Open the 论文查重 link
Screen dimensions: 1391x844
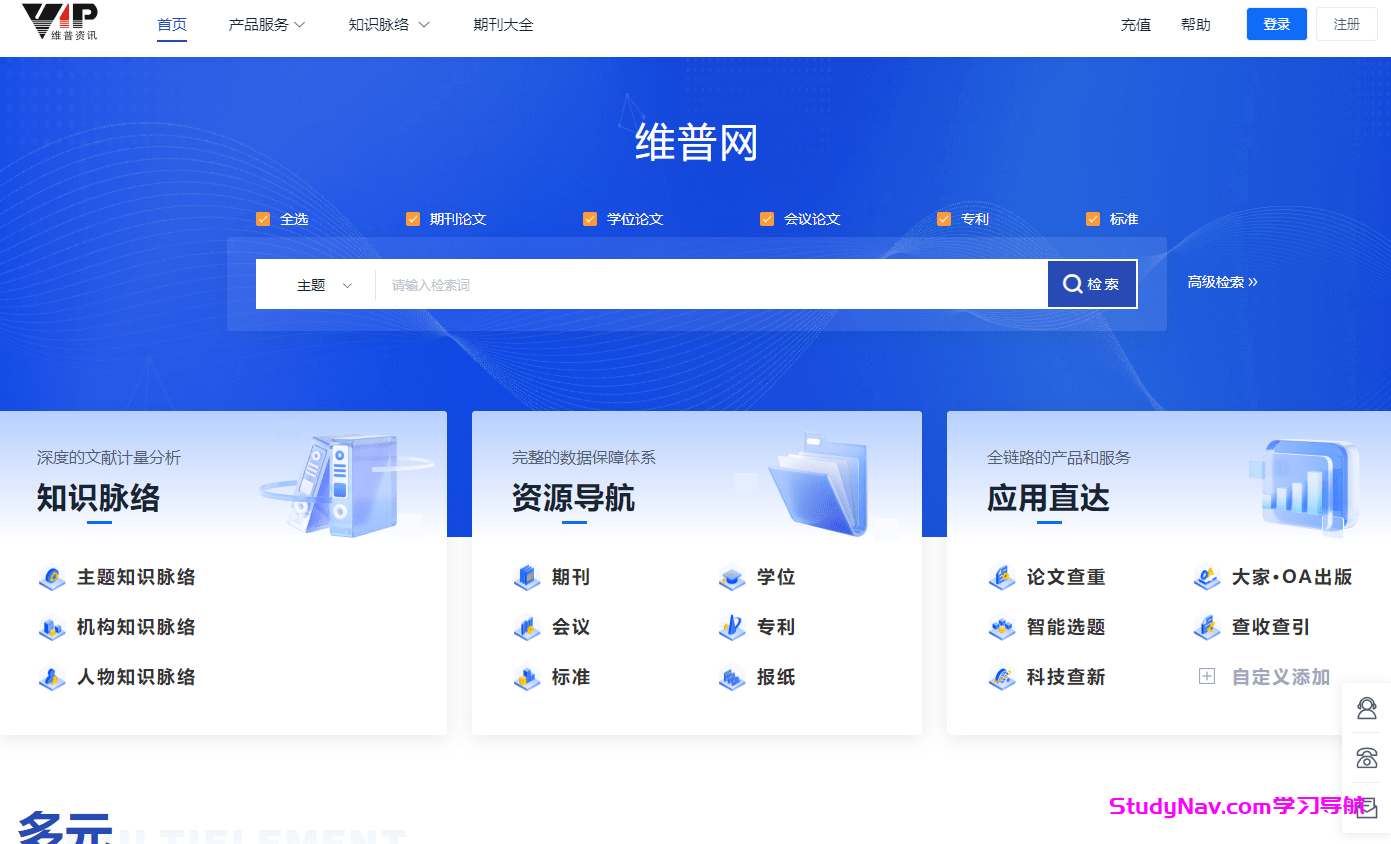[1066, 577]
